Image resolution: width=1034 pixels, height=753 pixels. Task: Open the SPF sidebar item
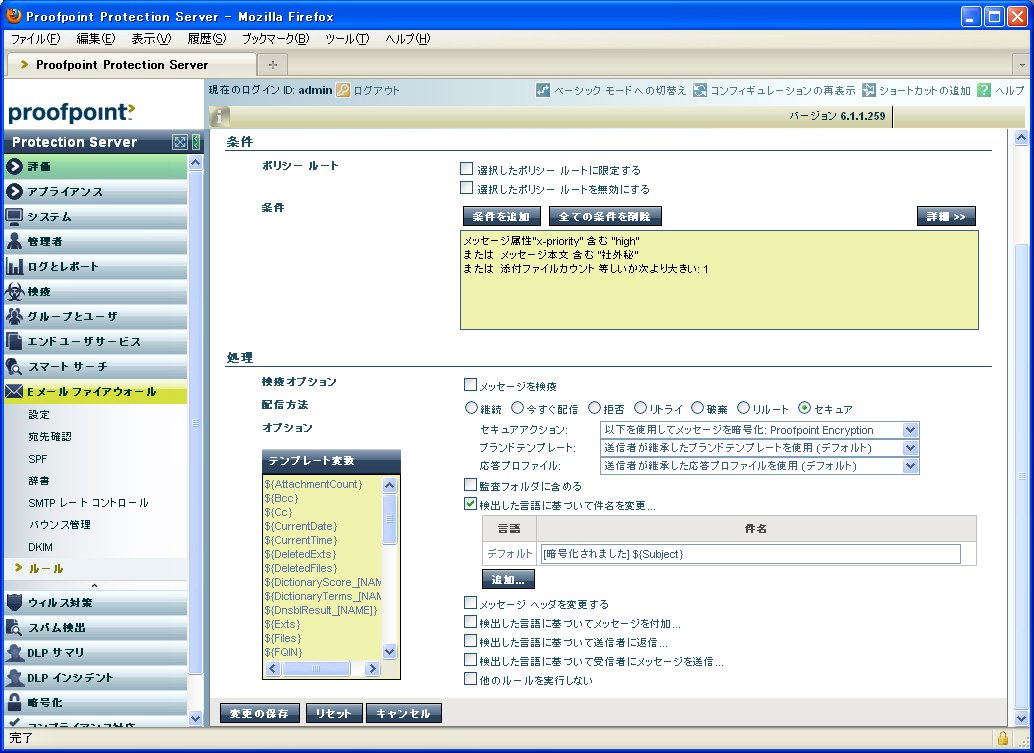(38, 459)
